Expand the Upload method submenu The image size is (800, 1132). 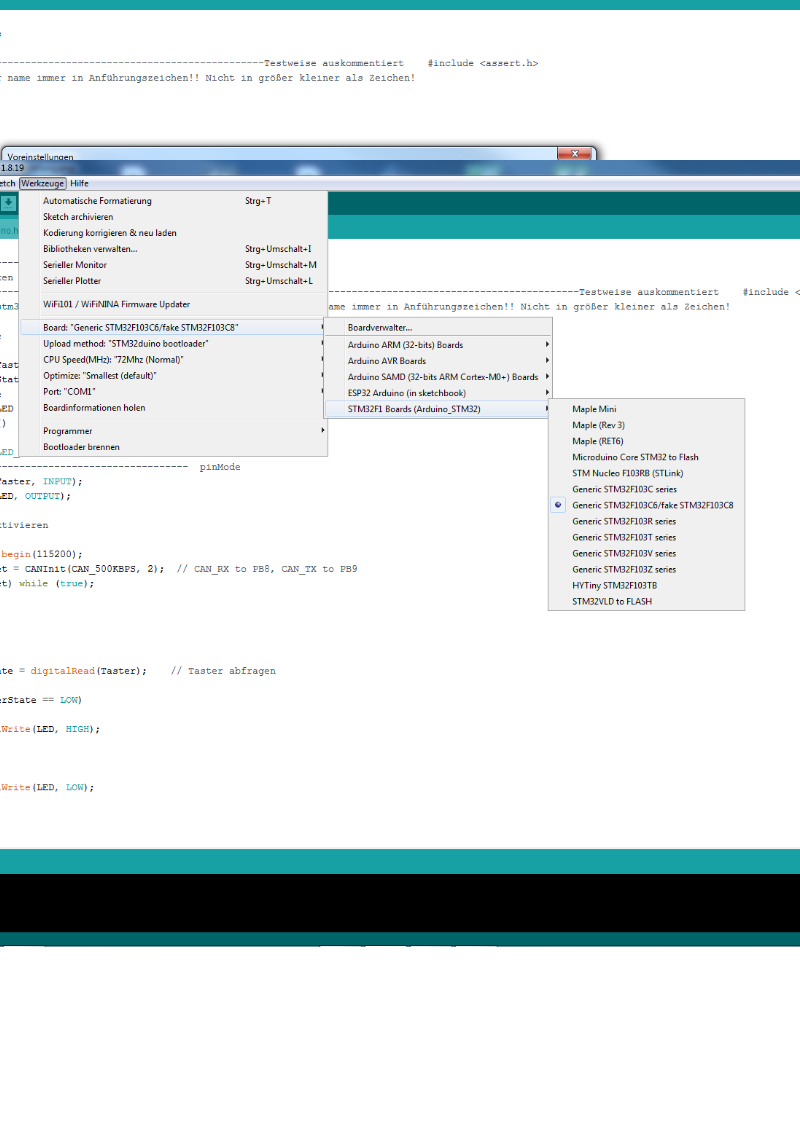[x=173, y=344]
